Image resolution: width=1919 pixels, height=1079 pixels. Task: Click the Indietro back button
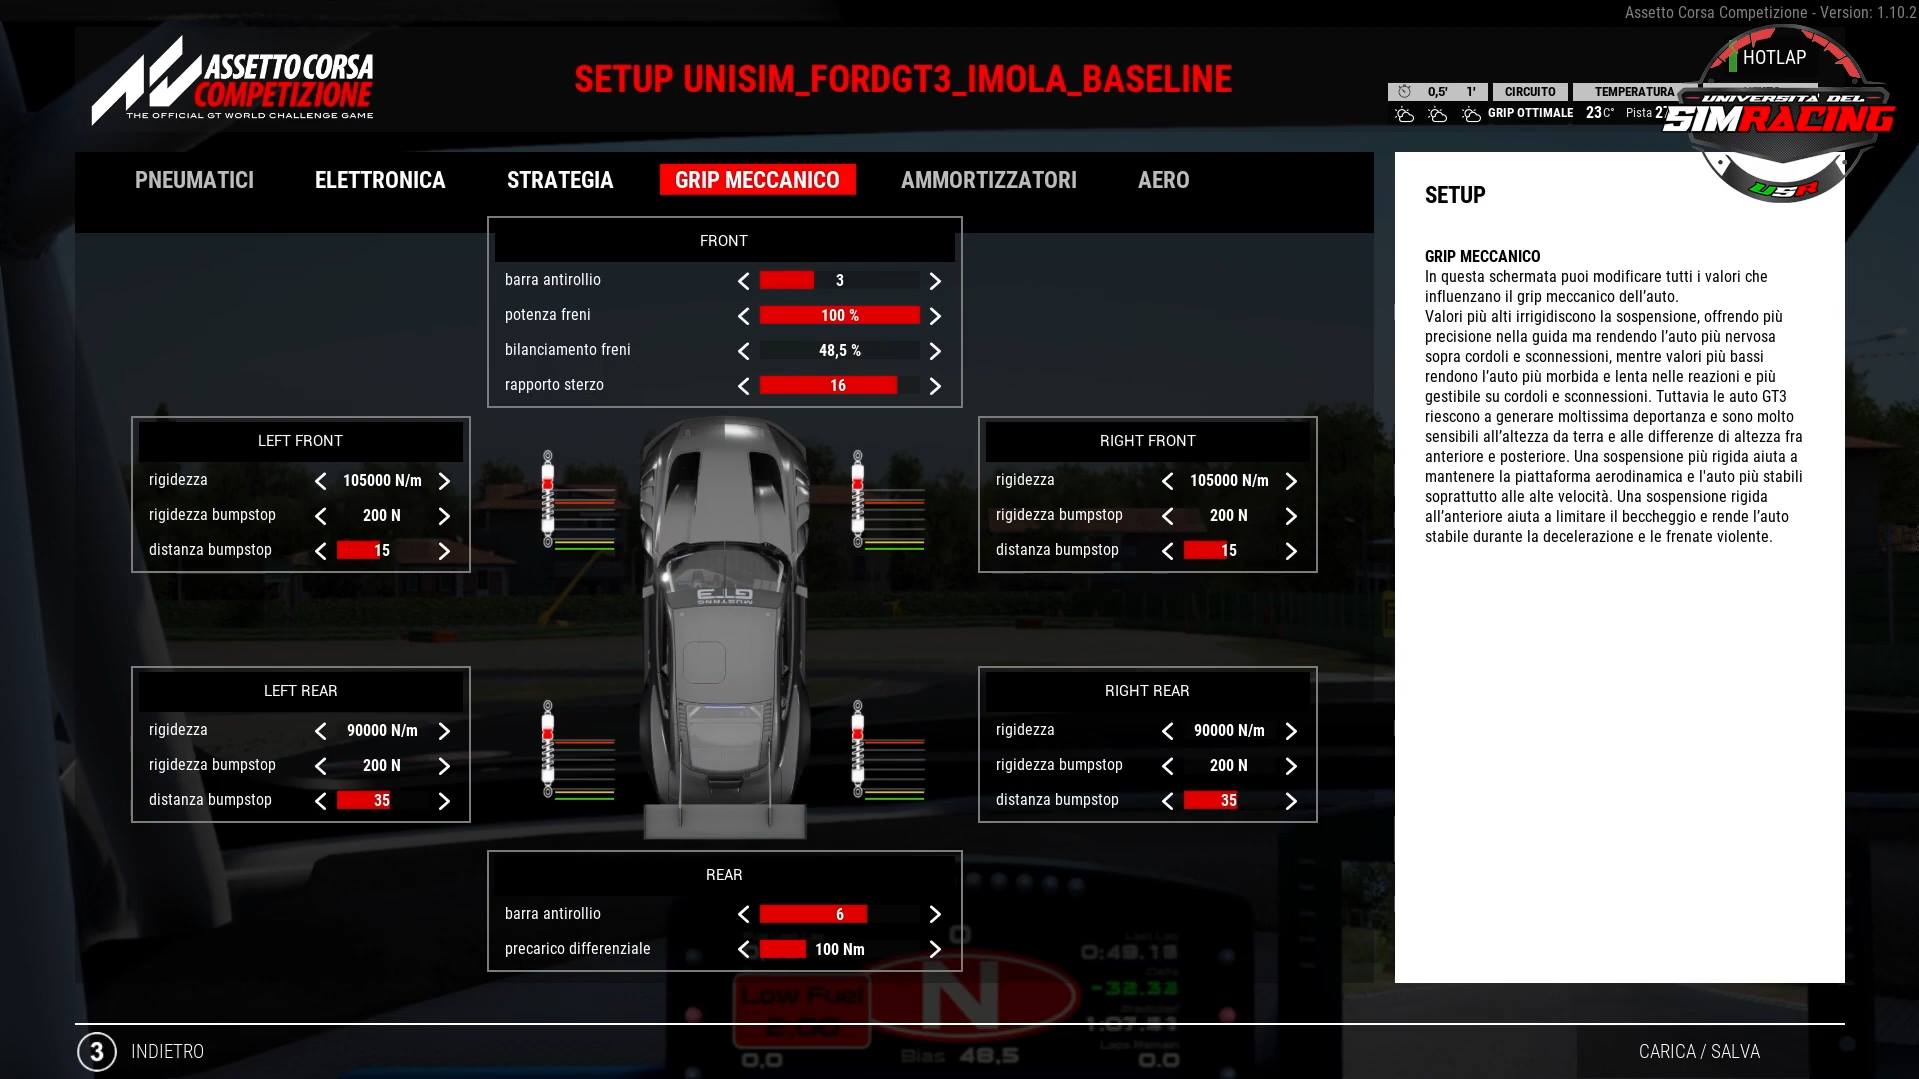[x=166, y=1051]
